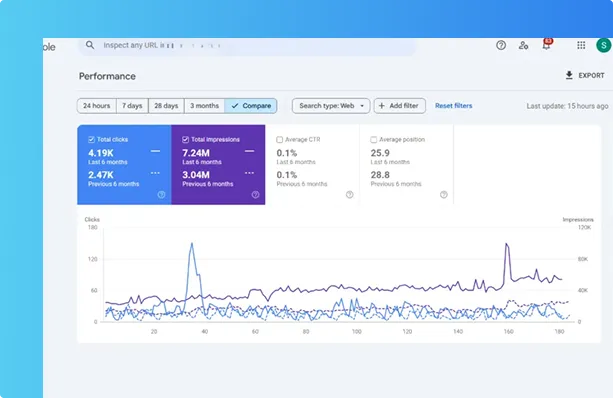The width and height of the screenshot is (613, 398).
Task: Open help icon on Total impressions card
Action: pos(255,194)
